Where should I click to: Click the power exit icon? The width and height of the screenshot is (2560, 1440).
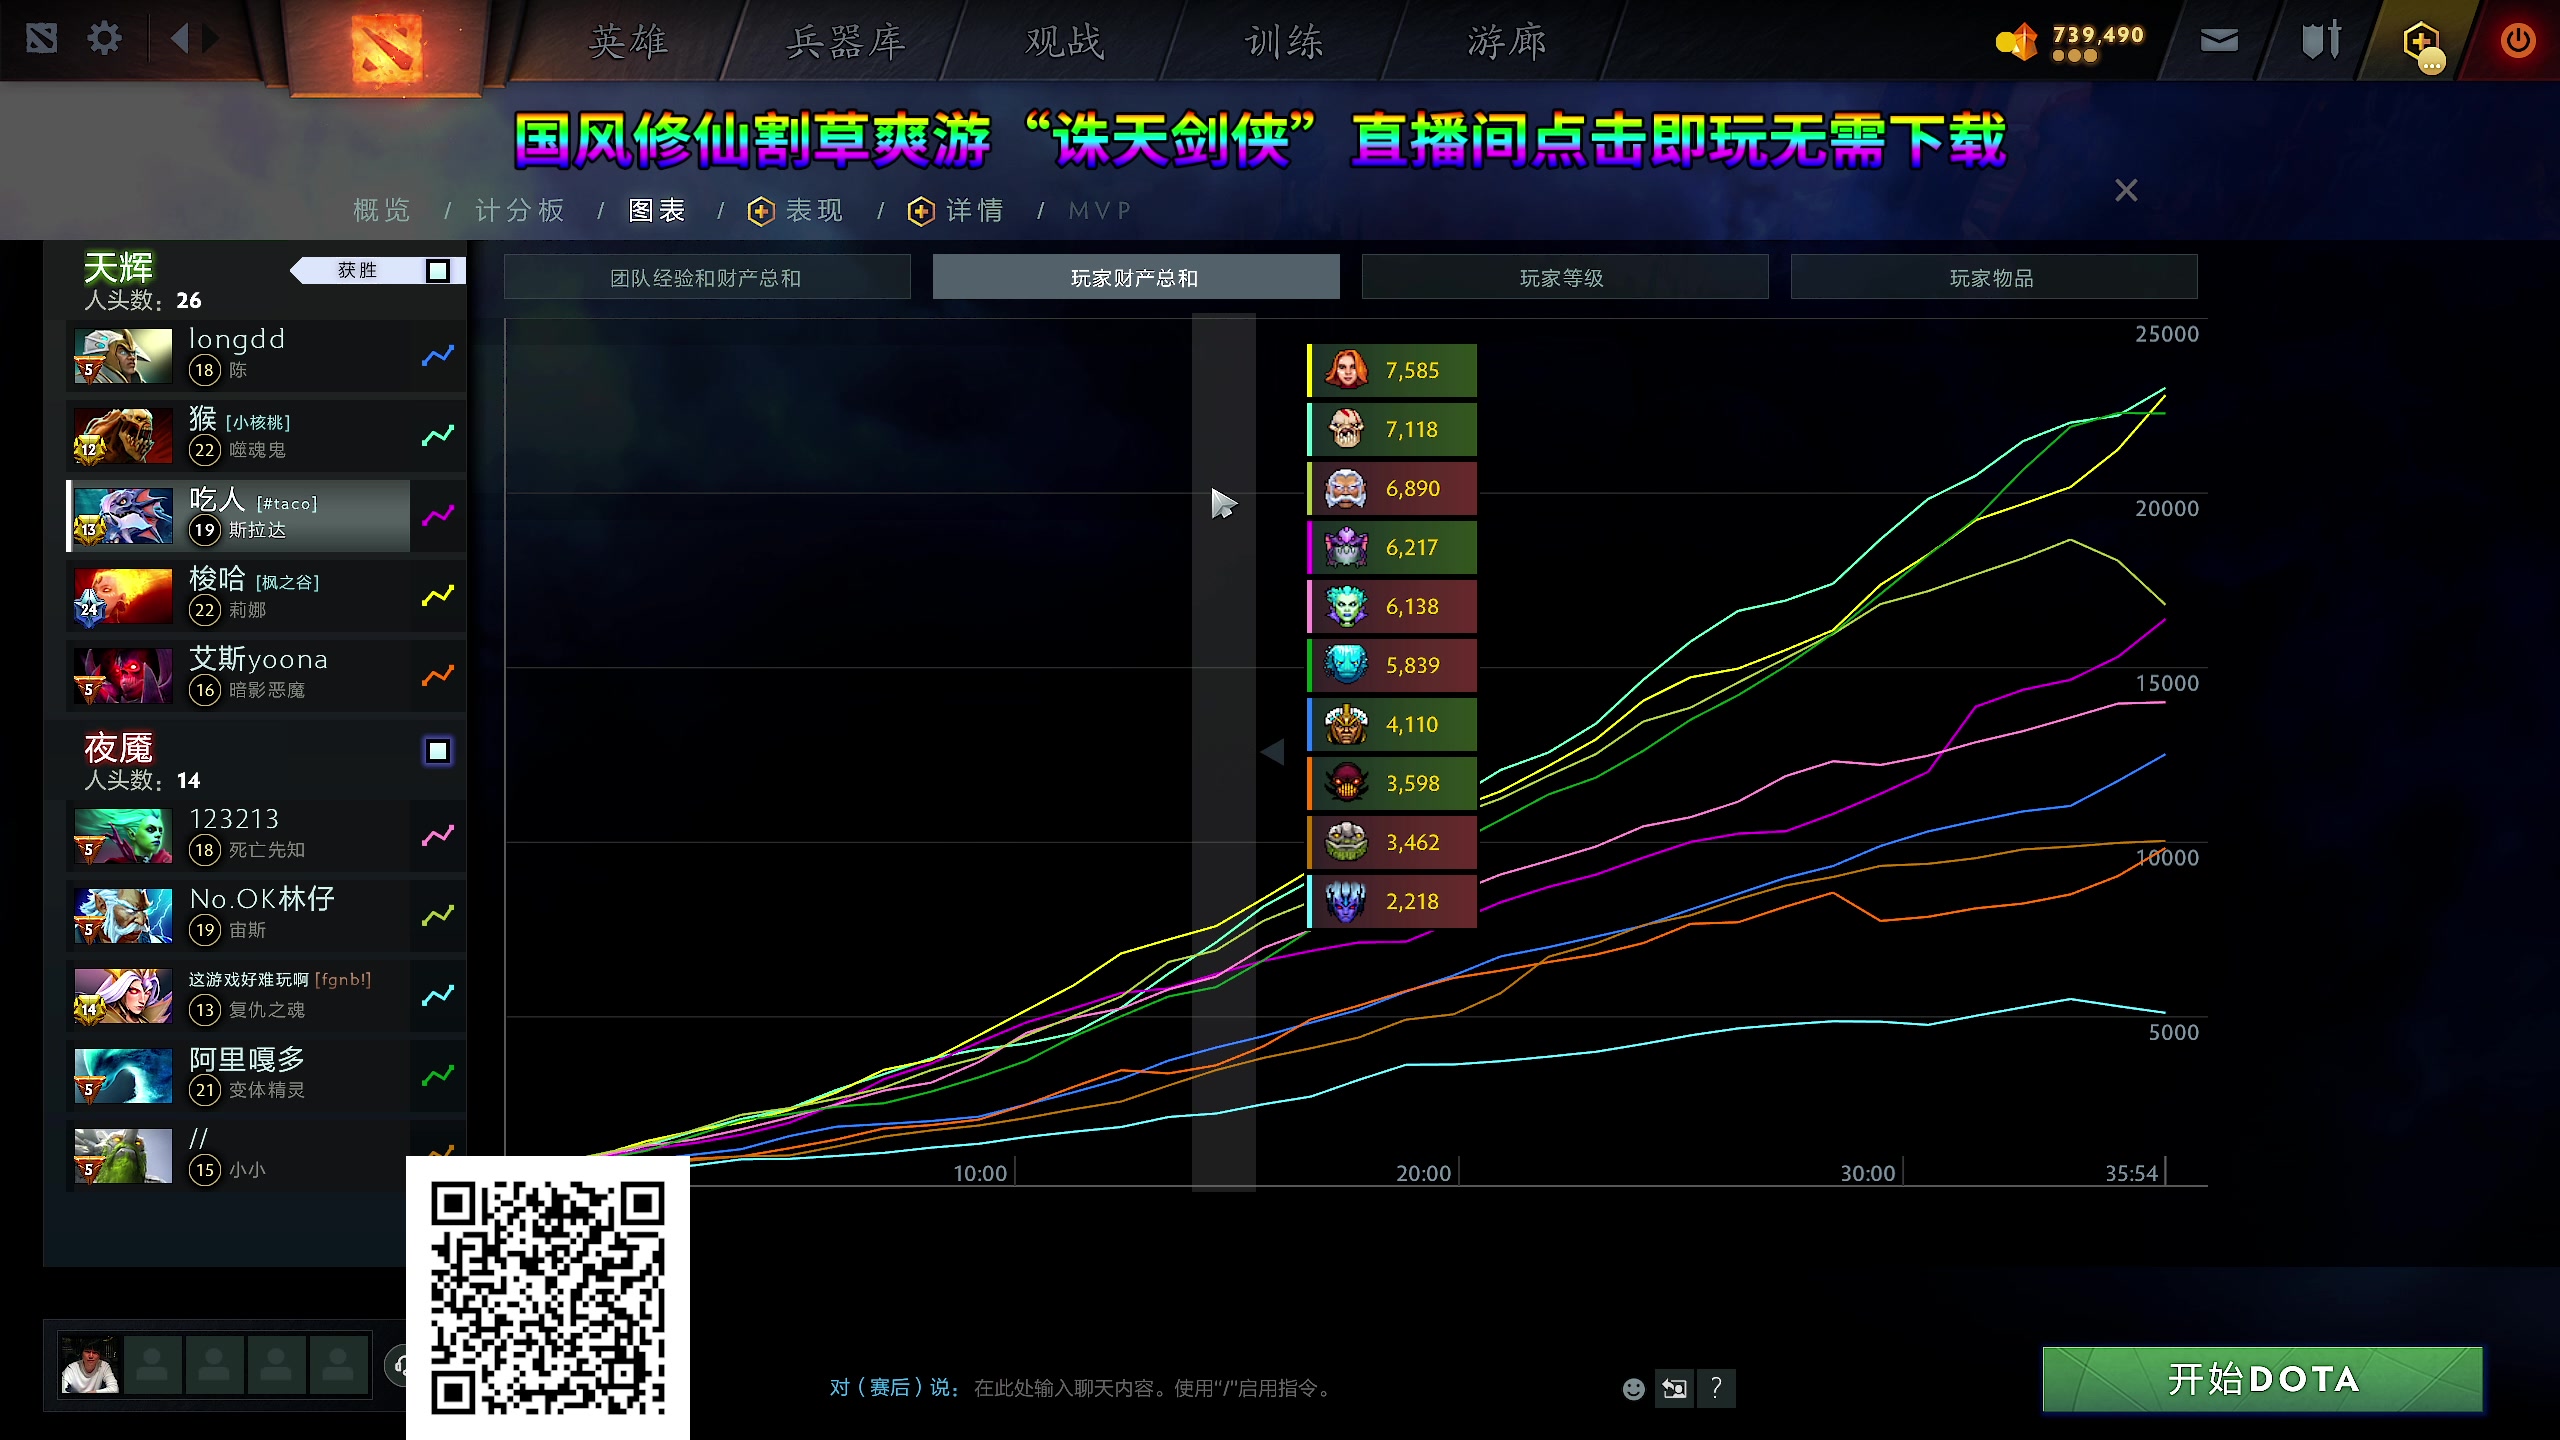click(2517, 40)
